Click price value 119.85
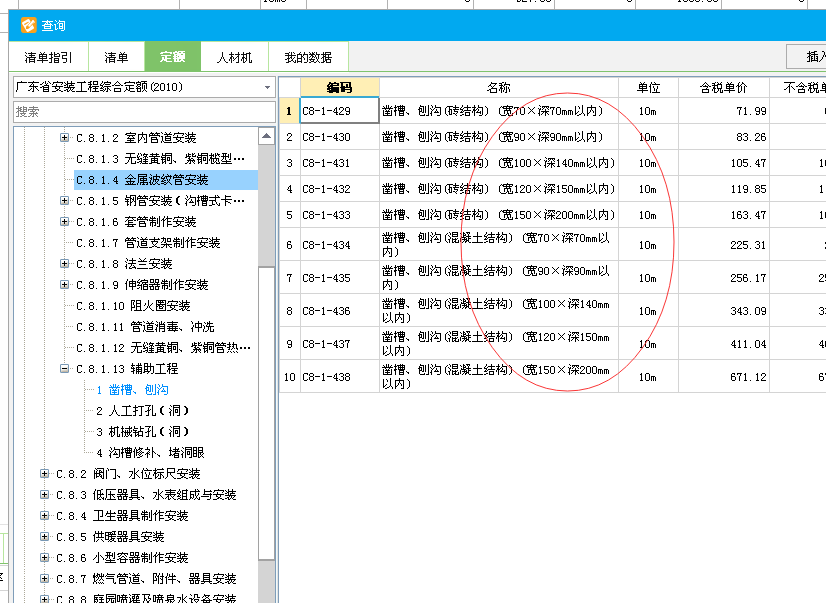826x603 pixels. (x=748, y=189)
